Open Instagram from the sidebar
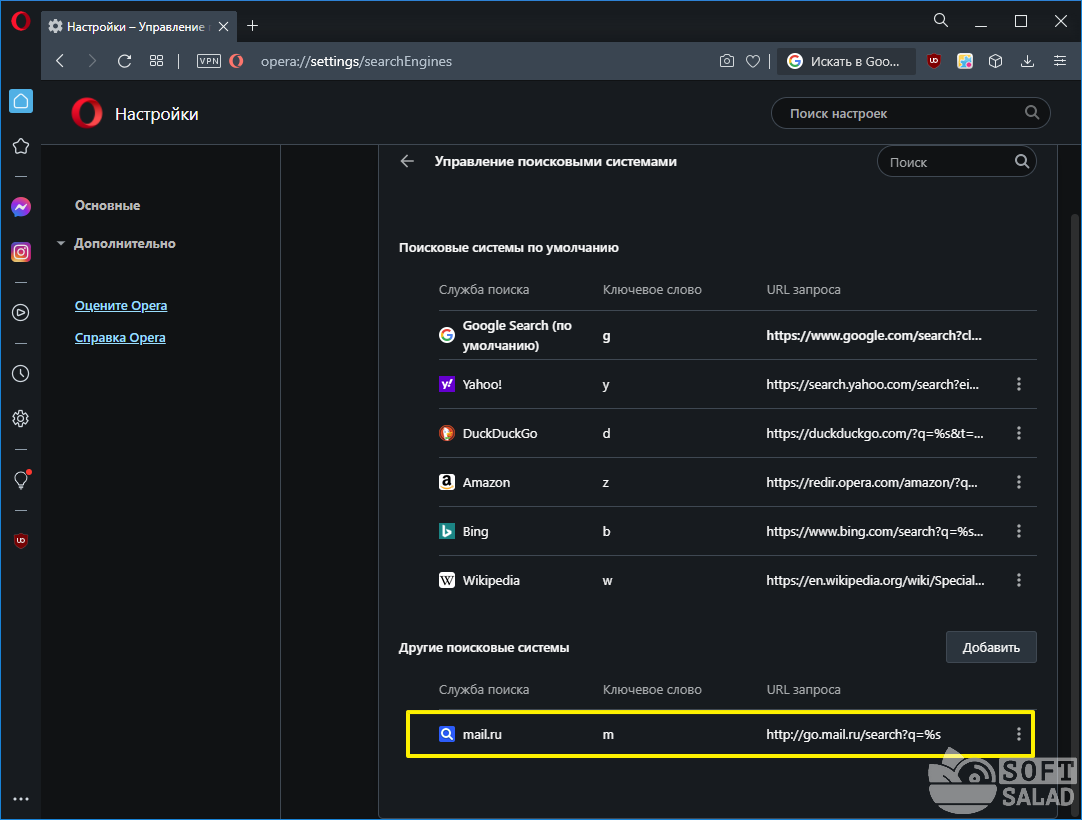Screen dimensions: 1082x820 click(21, 252)
